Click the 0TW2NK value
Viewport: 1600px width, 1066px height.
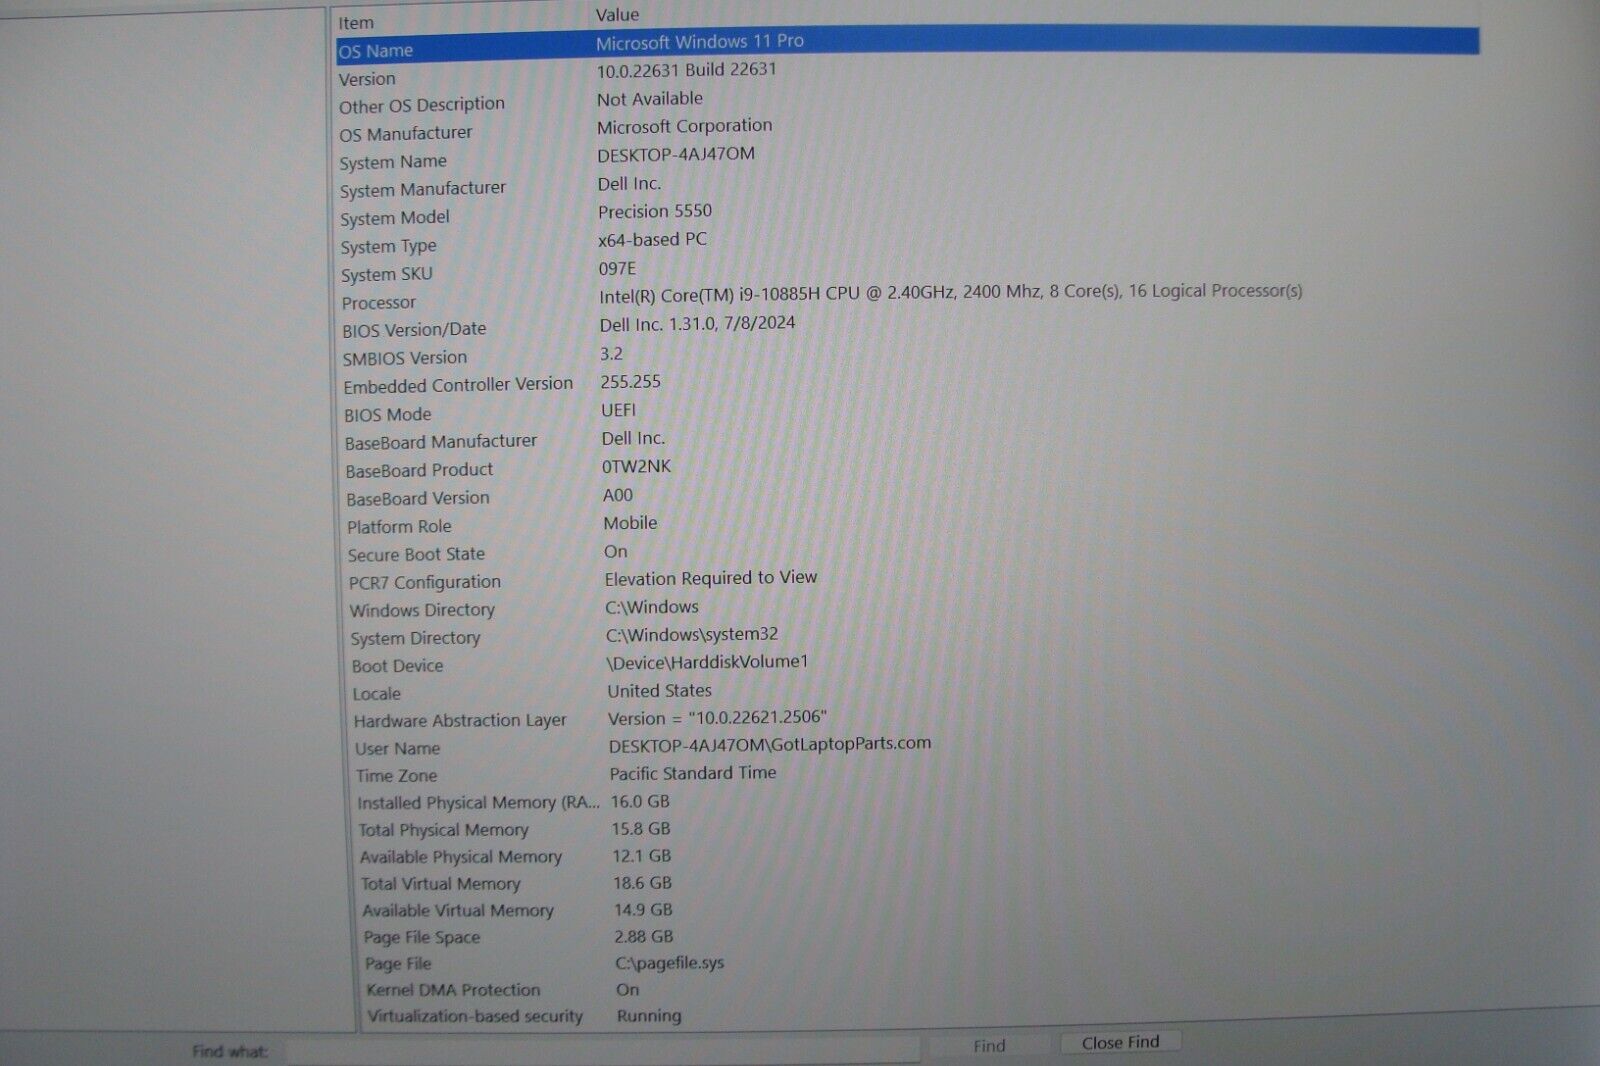coord(636,466)
